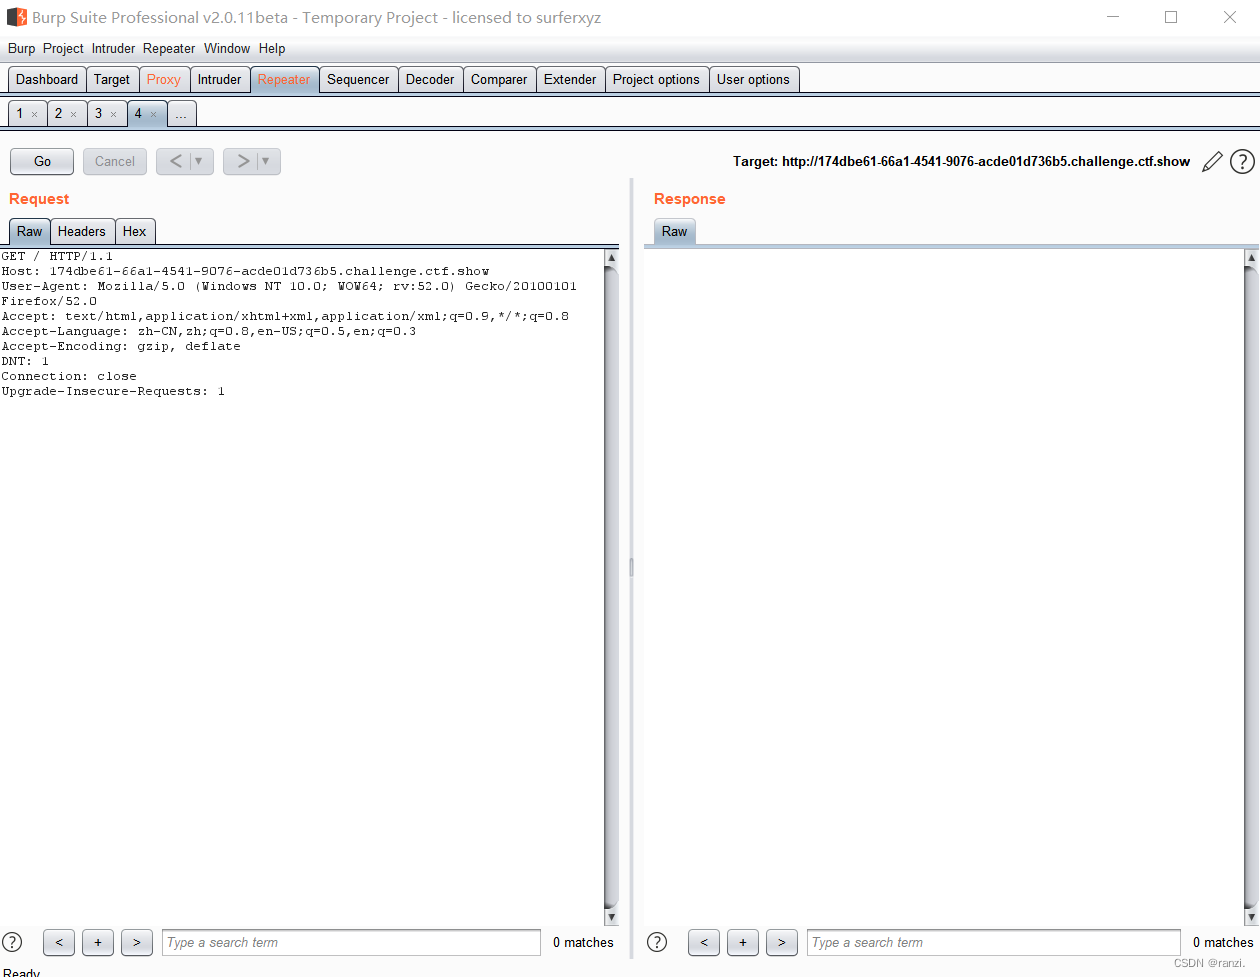Select Repeater request tab 2
1260x977 pixels.
click(58, 114)
